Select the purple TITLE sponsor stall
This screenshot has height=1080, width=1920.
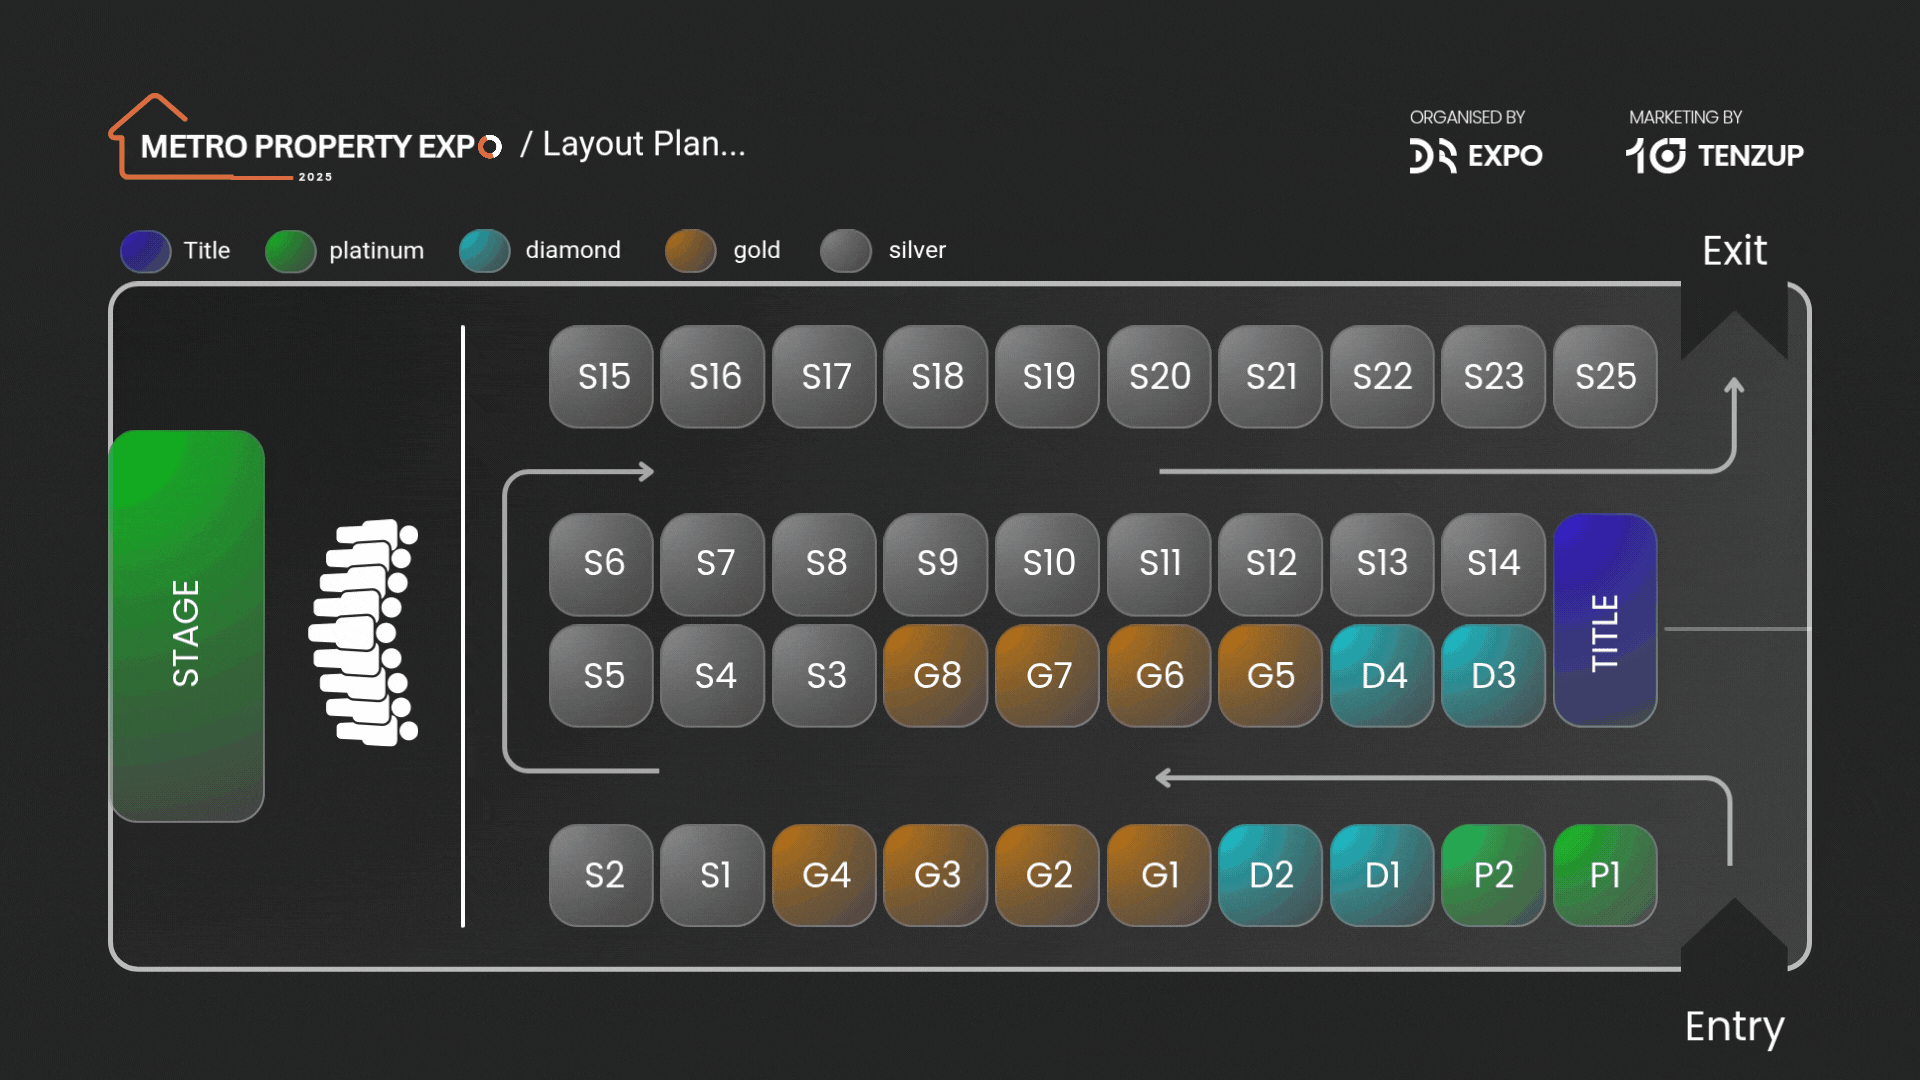[1604, 620]
